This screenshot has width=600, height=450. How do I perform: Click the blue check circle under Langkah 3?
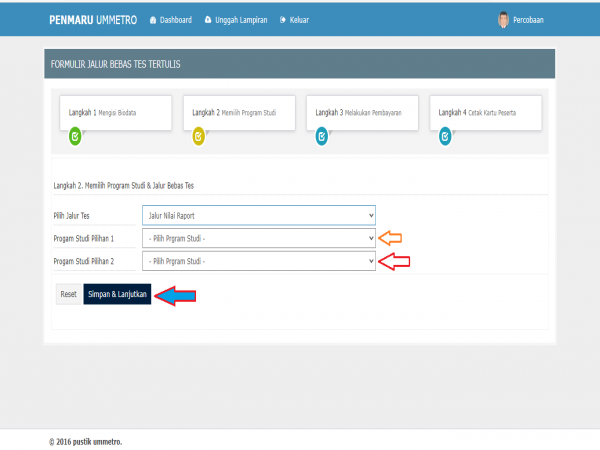click(x=321, y=137)
